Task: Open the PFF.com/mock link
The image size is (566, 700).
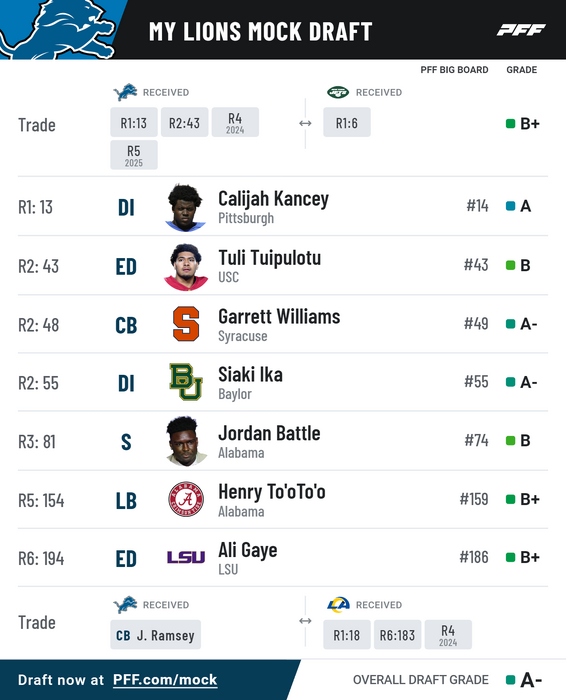Action: (x=165, y=680)
